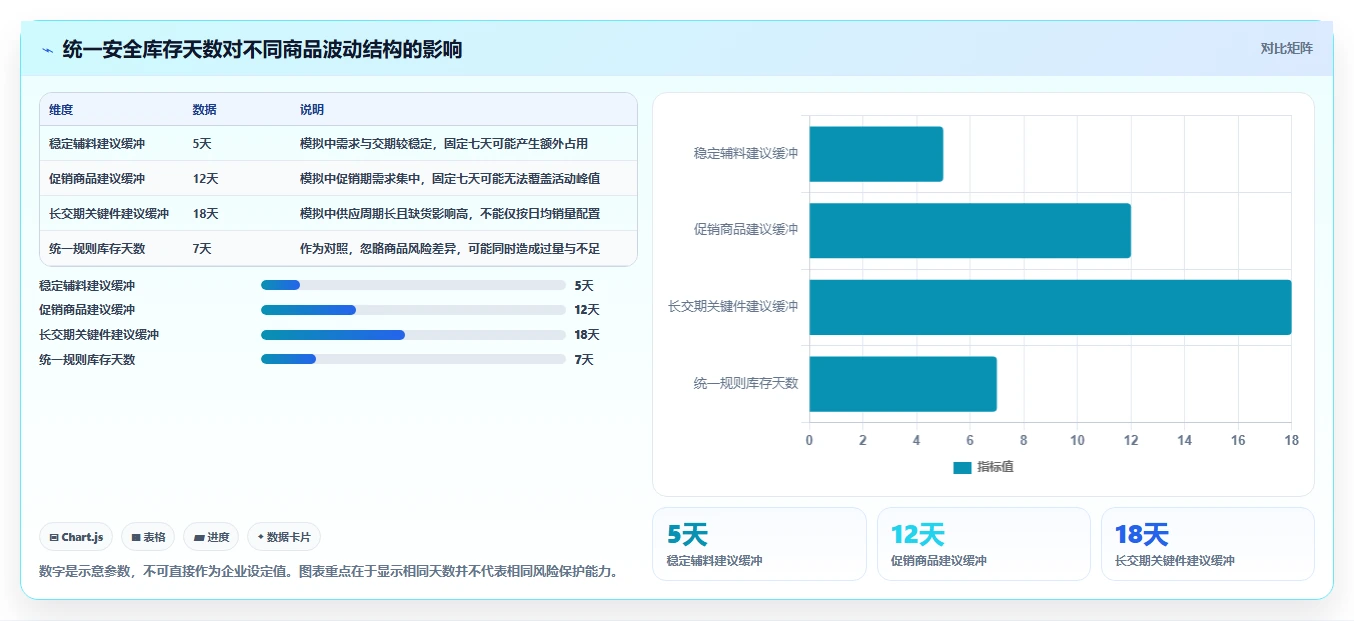Click the 数据 column header

tap(205, 110)
